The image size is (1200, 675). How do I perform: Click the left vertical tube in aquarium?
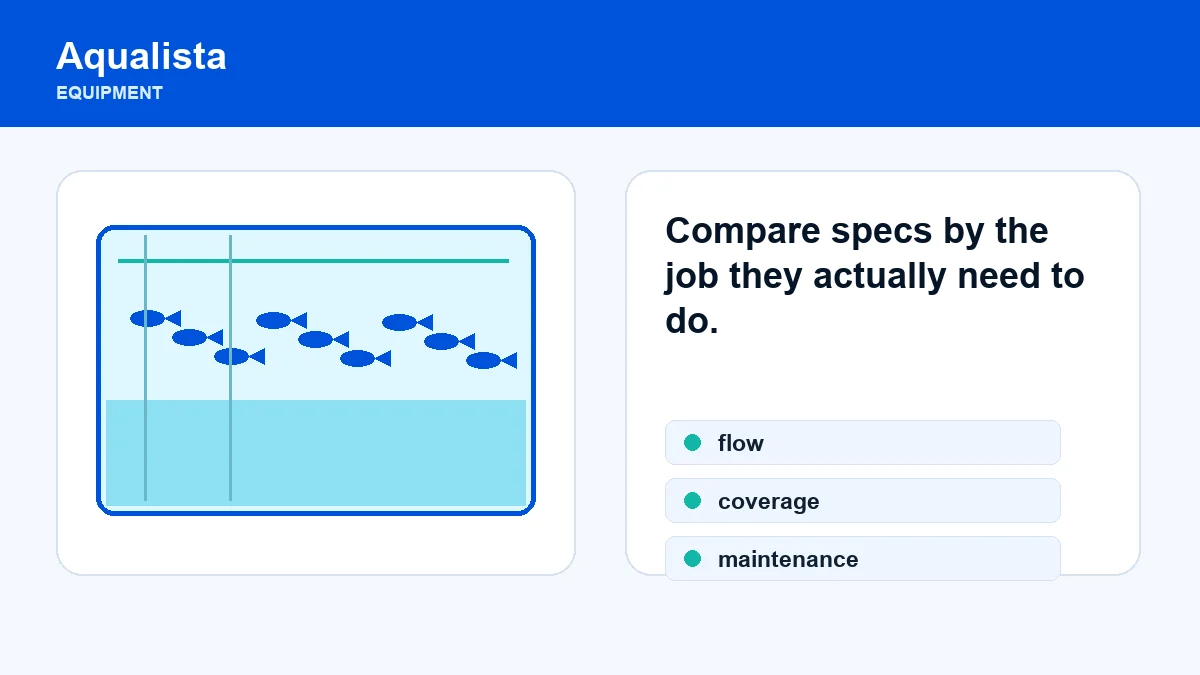pos(145,368)
